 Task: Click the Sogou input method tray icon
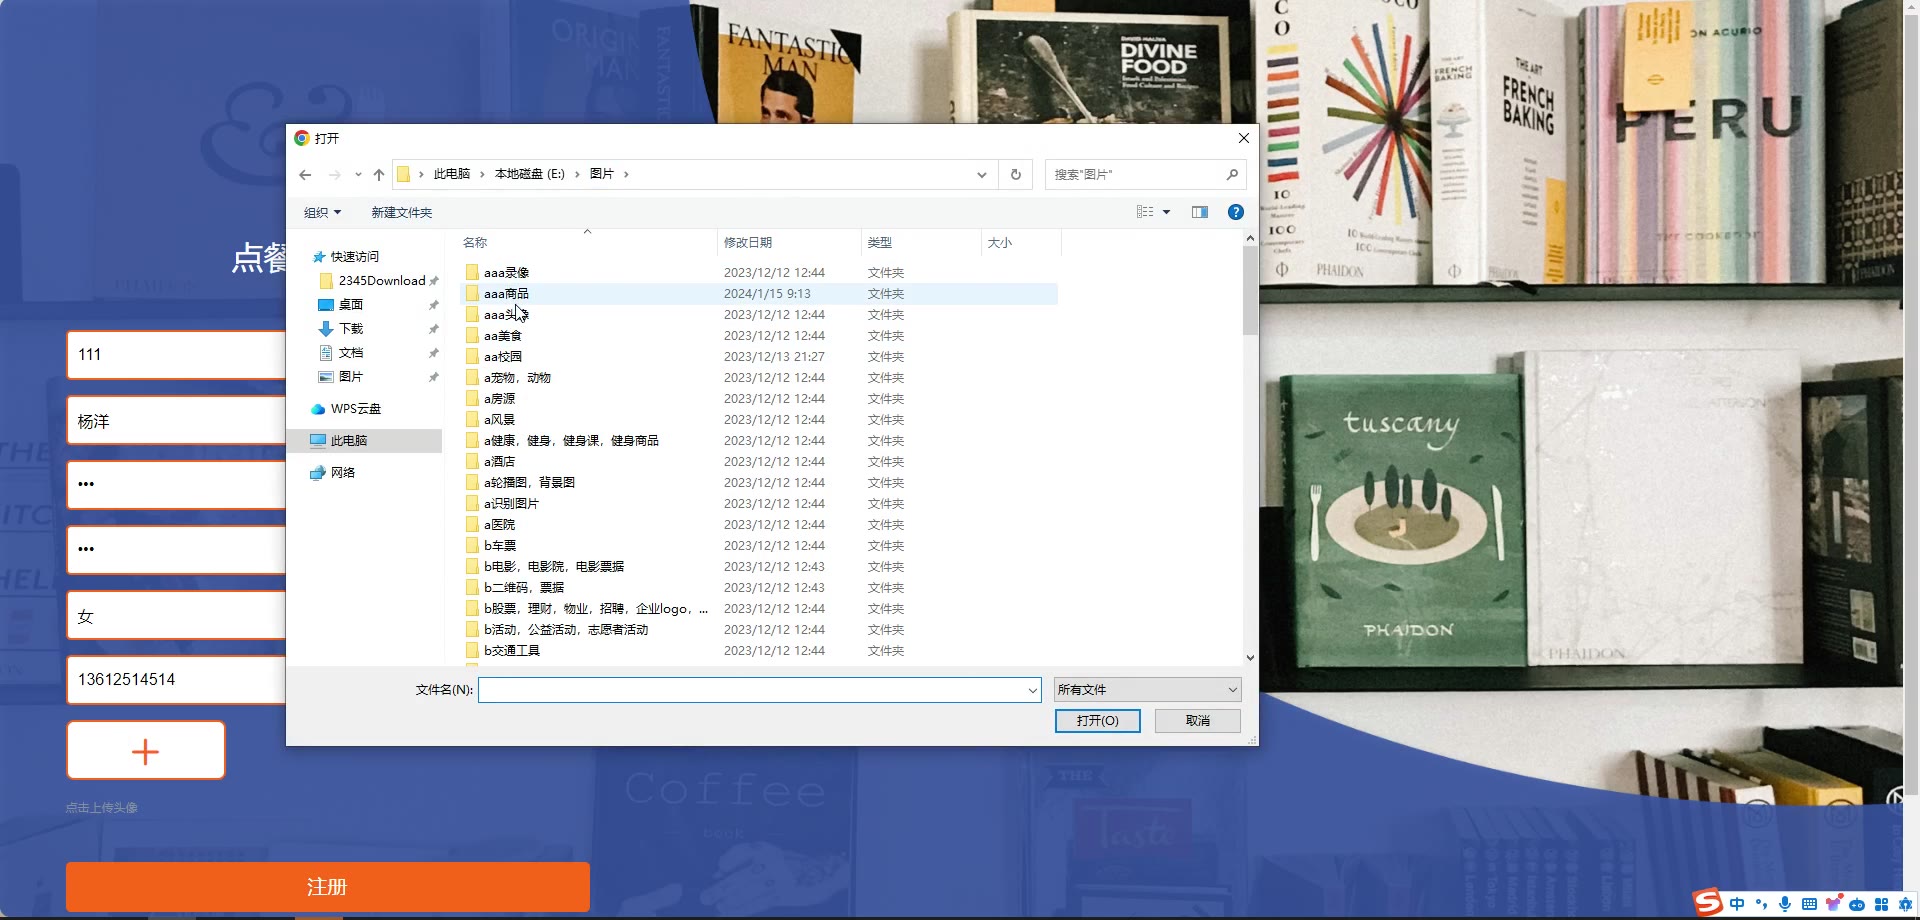coord(1708,902)
